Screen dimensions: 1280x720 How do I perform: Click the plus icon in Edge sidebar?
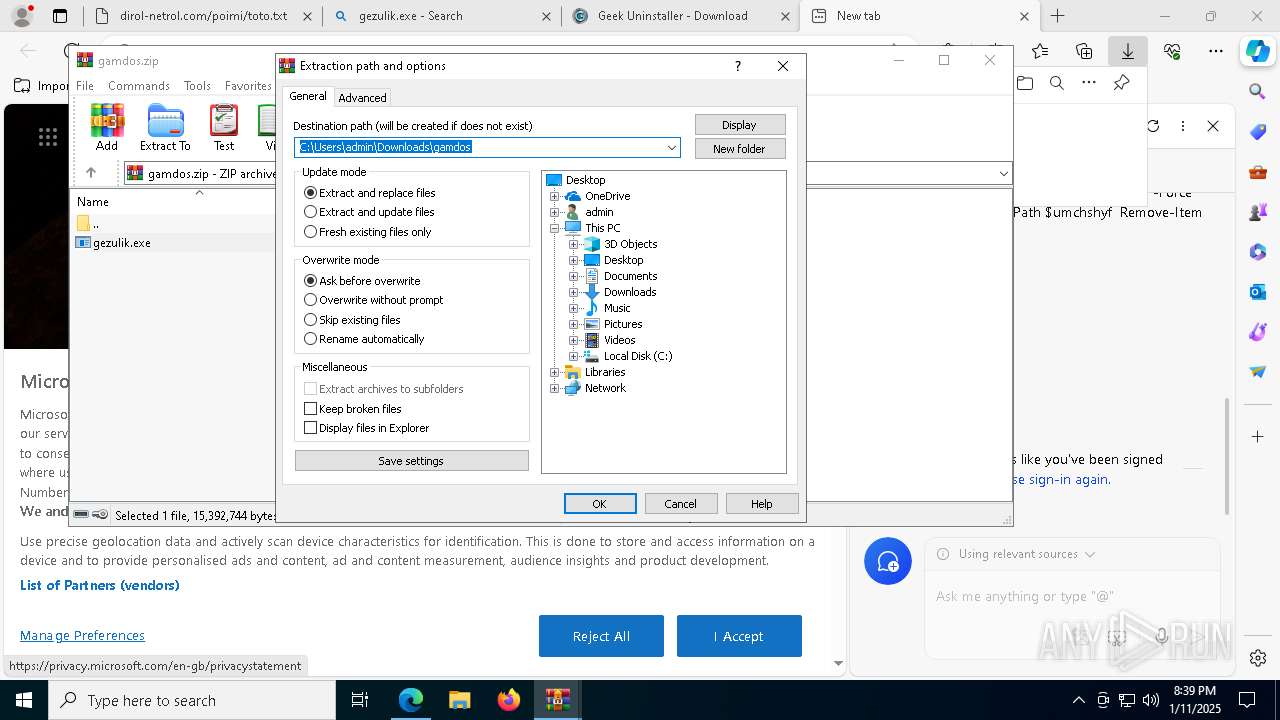click(x=1258, y=437)
